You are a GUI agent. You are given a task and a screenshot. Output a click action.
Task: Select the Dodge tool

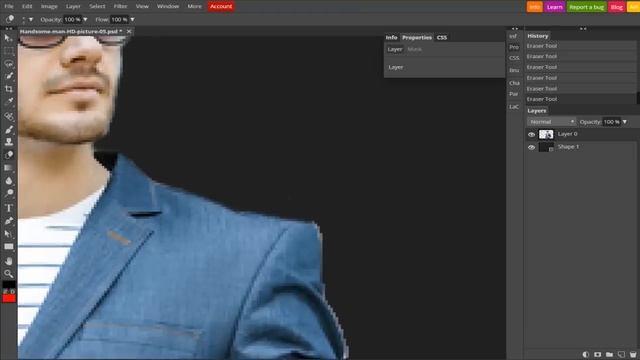point(8,193)
